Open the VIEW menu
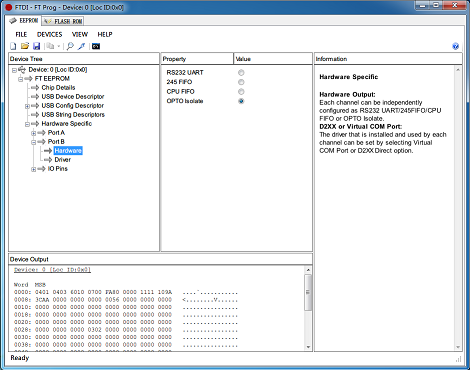 [80, 34]
